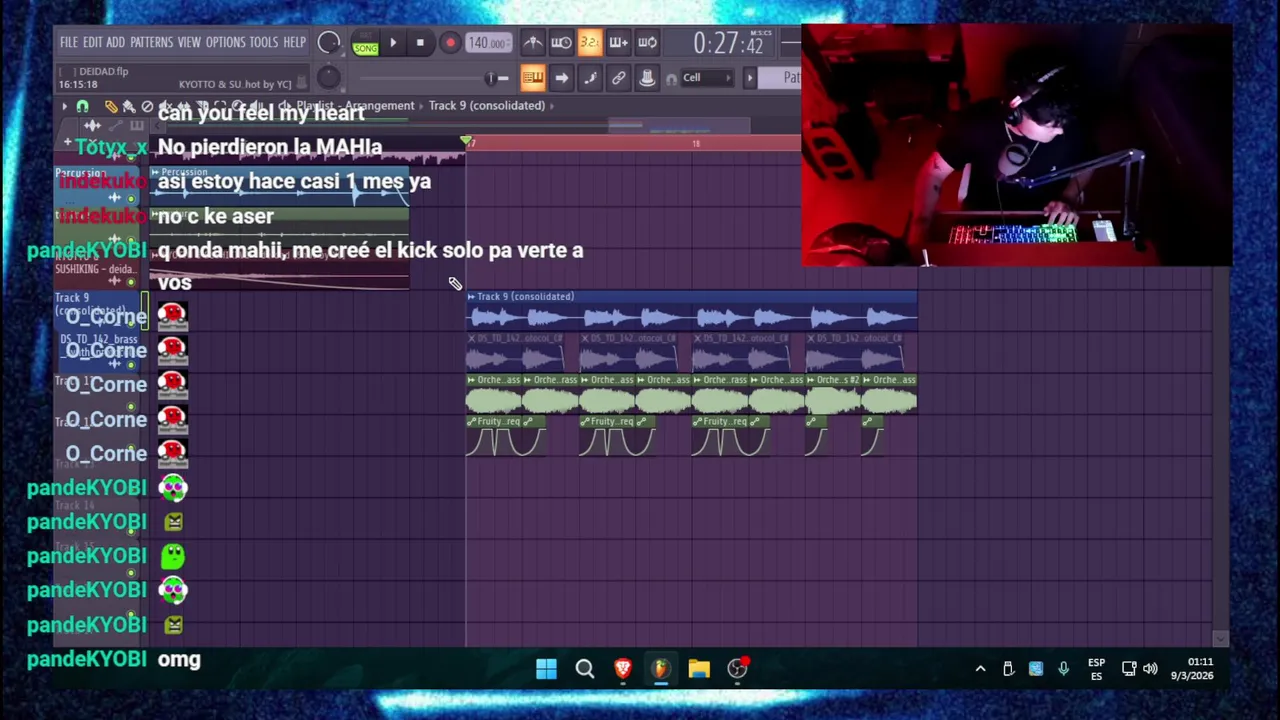
Task: Toggle the 3-2-1 countdown before recording
Action: (590, 42)
